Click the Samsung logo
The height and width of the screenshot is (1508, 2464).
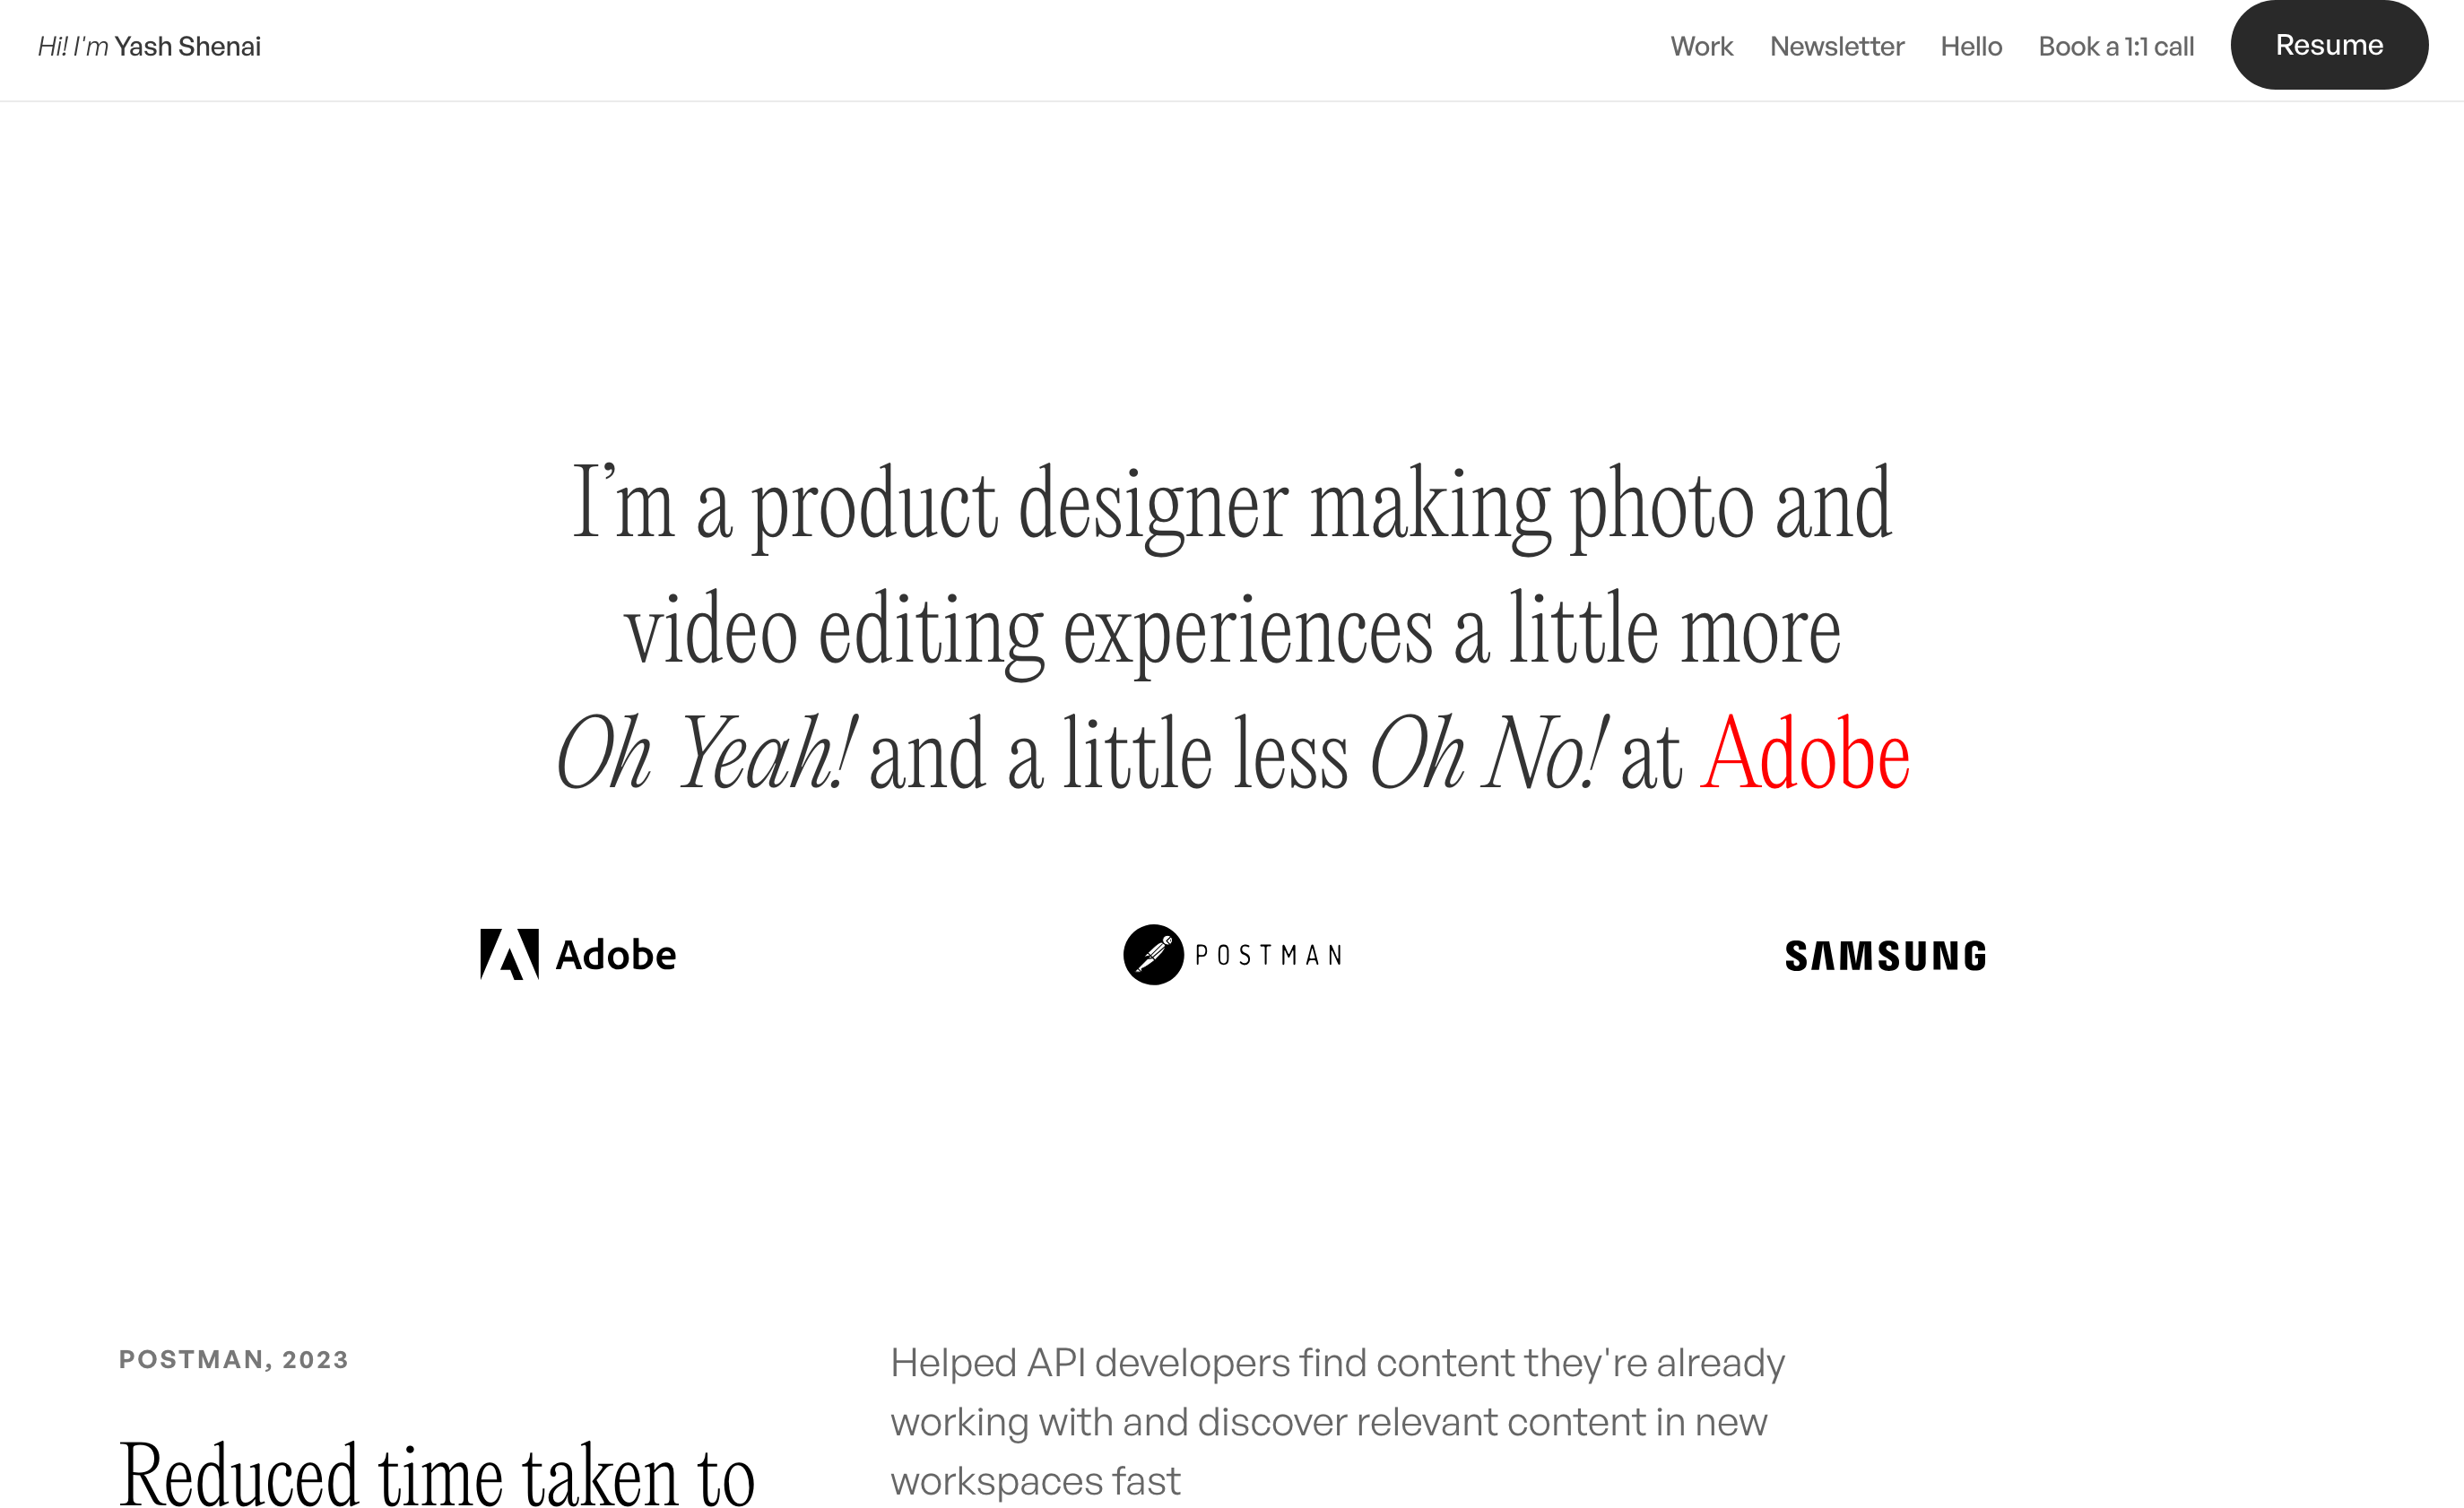pos(1886,956)
